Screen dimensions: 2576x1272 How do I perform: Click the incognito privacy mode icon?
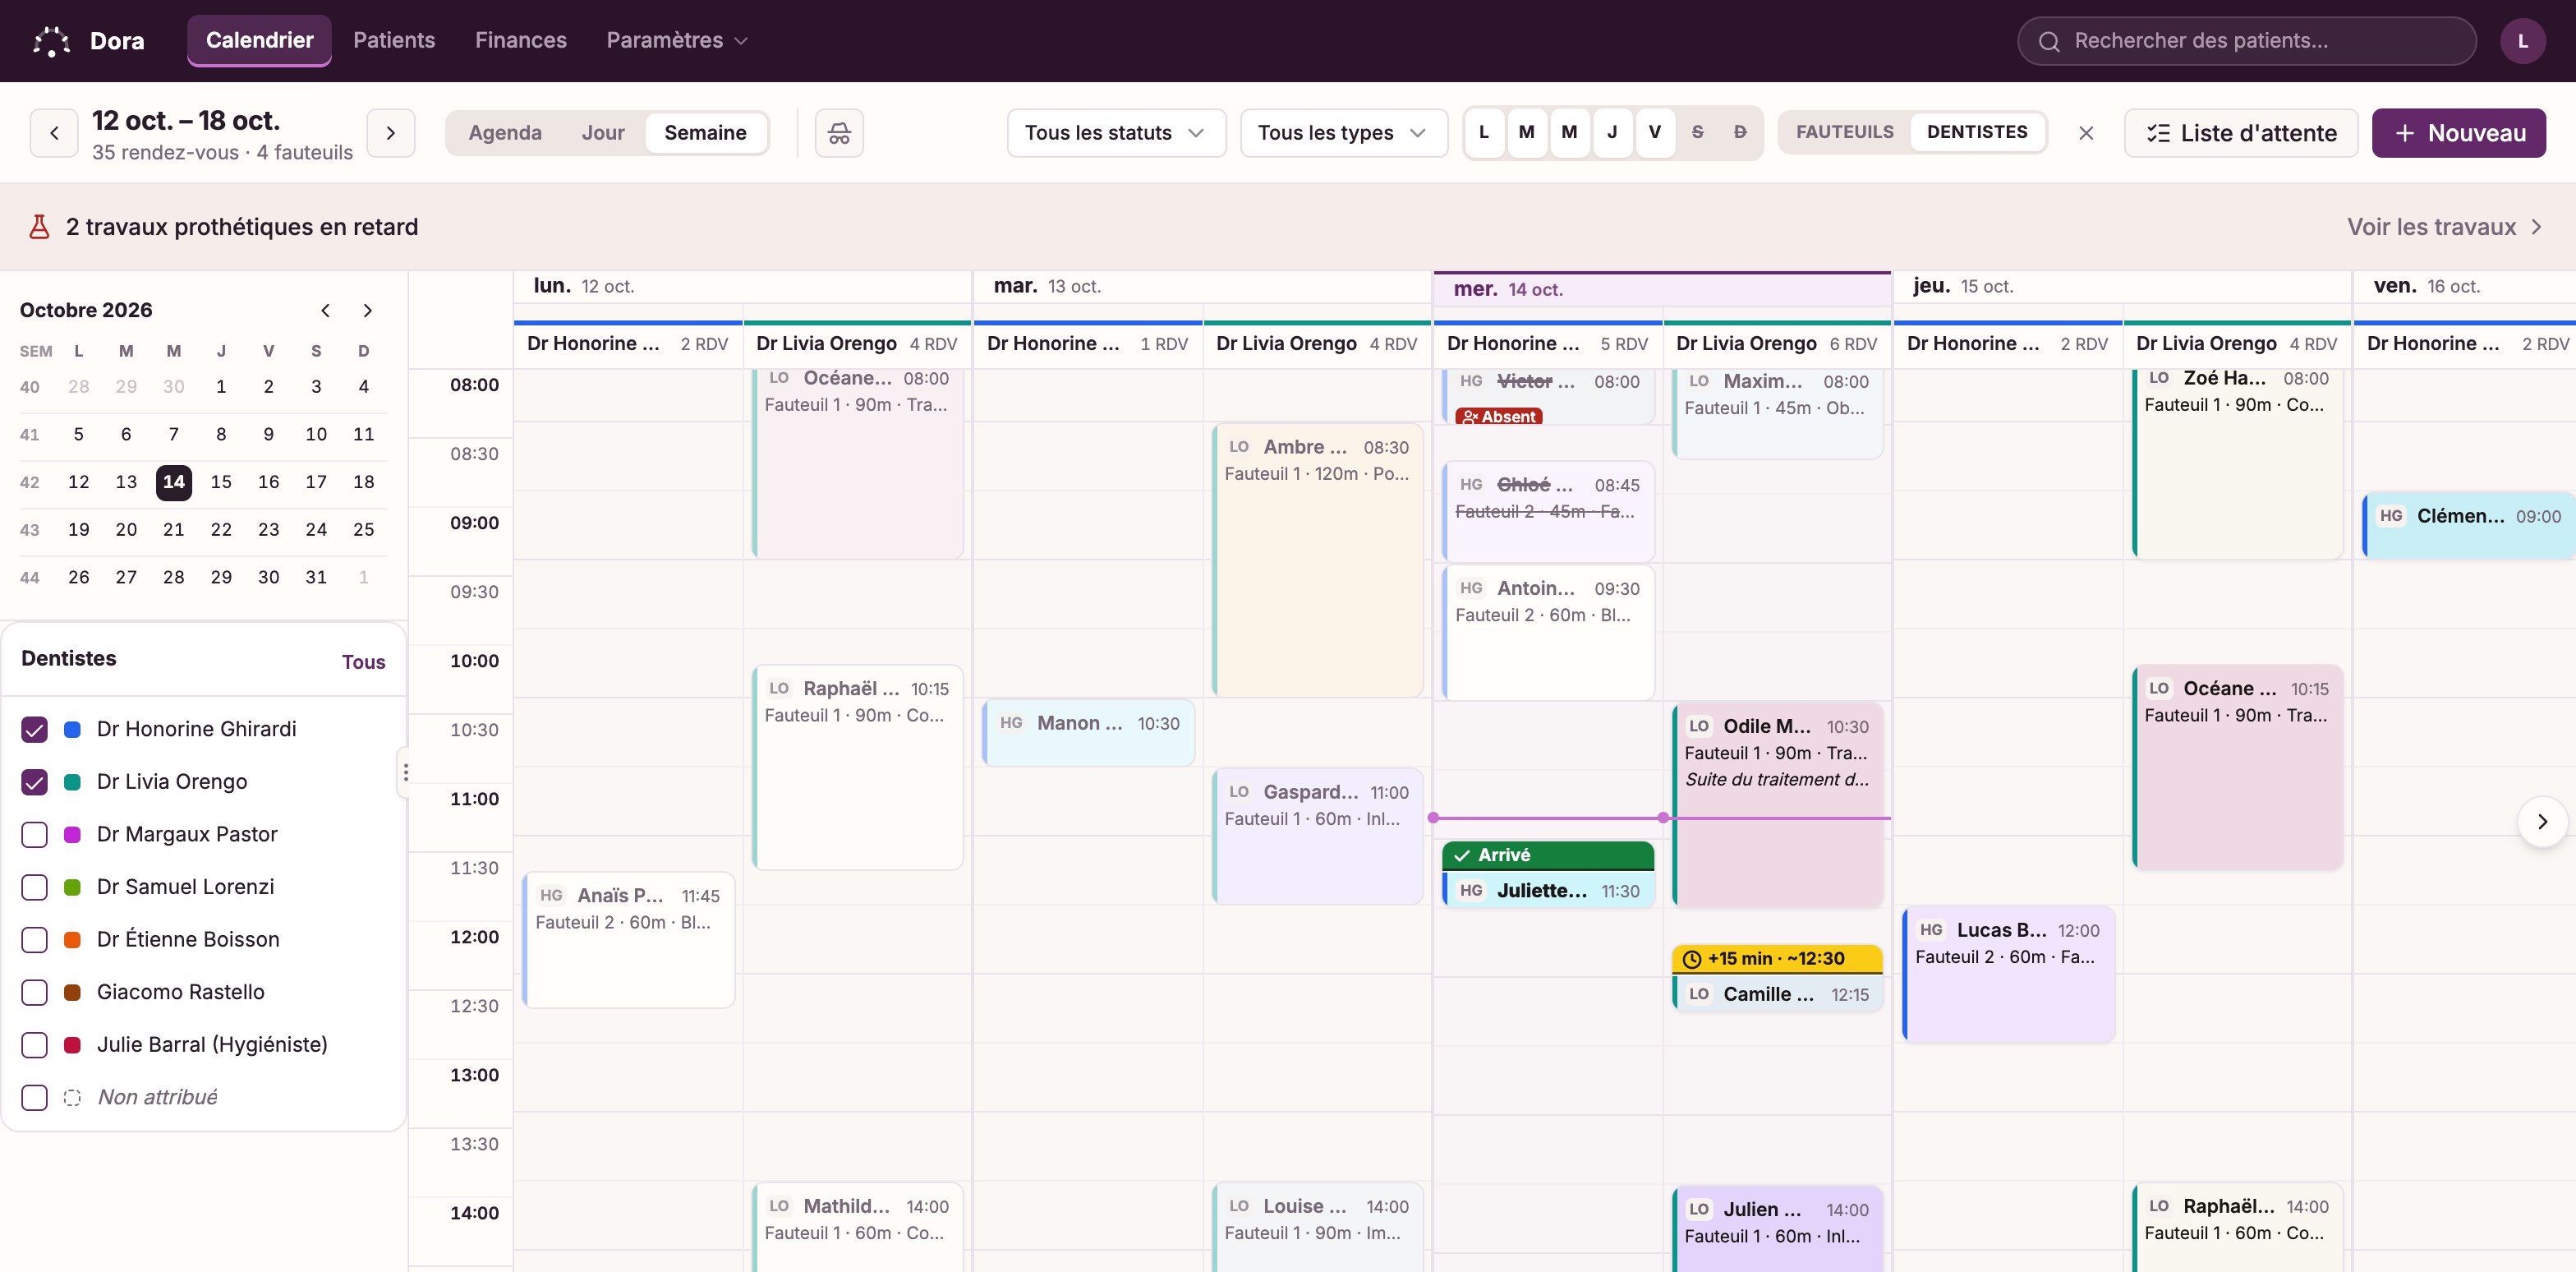coord(839,133)
